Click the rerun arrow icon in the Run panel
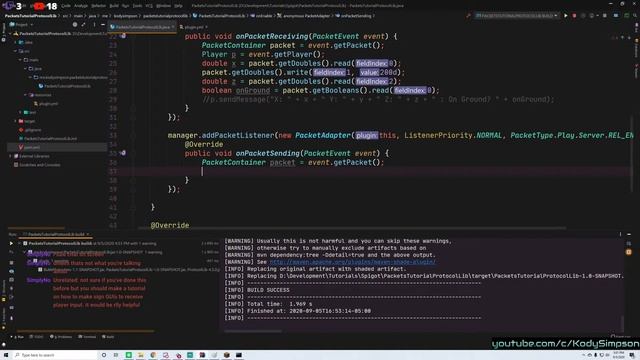640x360 pixels. 11,244
